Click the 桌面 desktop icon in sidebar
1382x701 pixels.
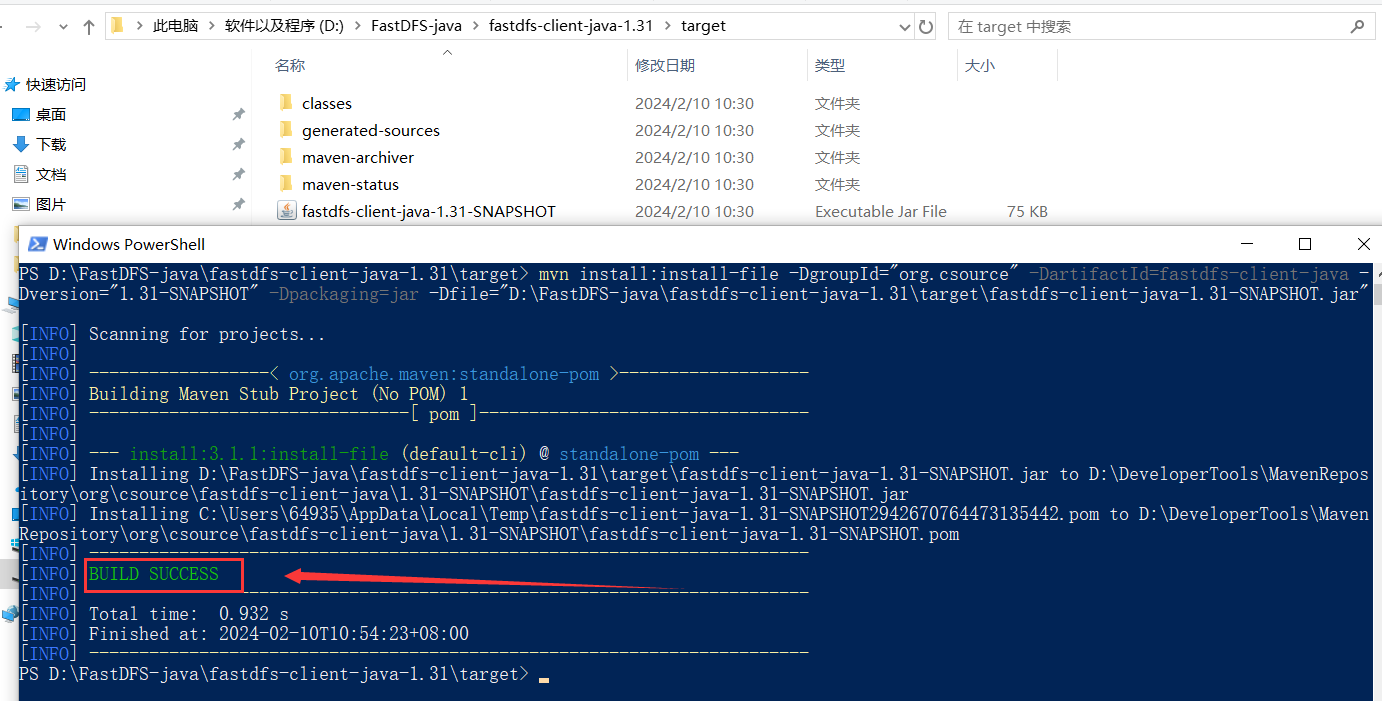click(21, 115)
